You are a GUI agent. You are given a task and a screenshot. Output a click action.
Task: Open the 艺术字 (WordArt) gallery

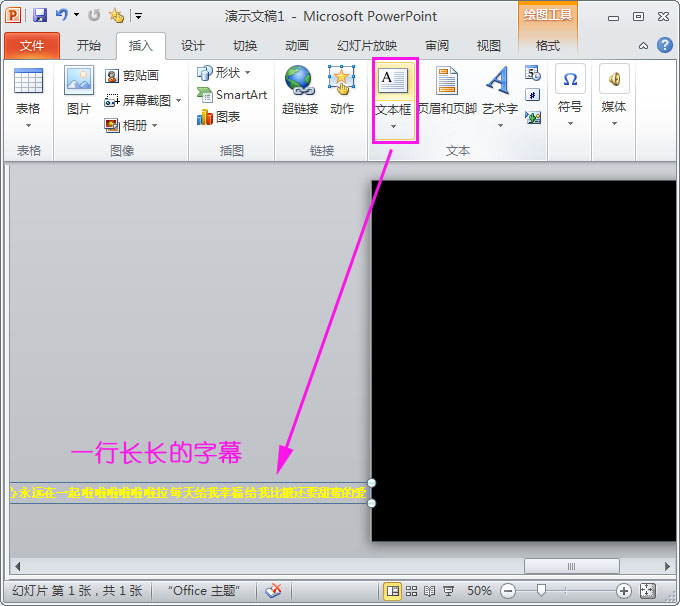point(500,89)
